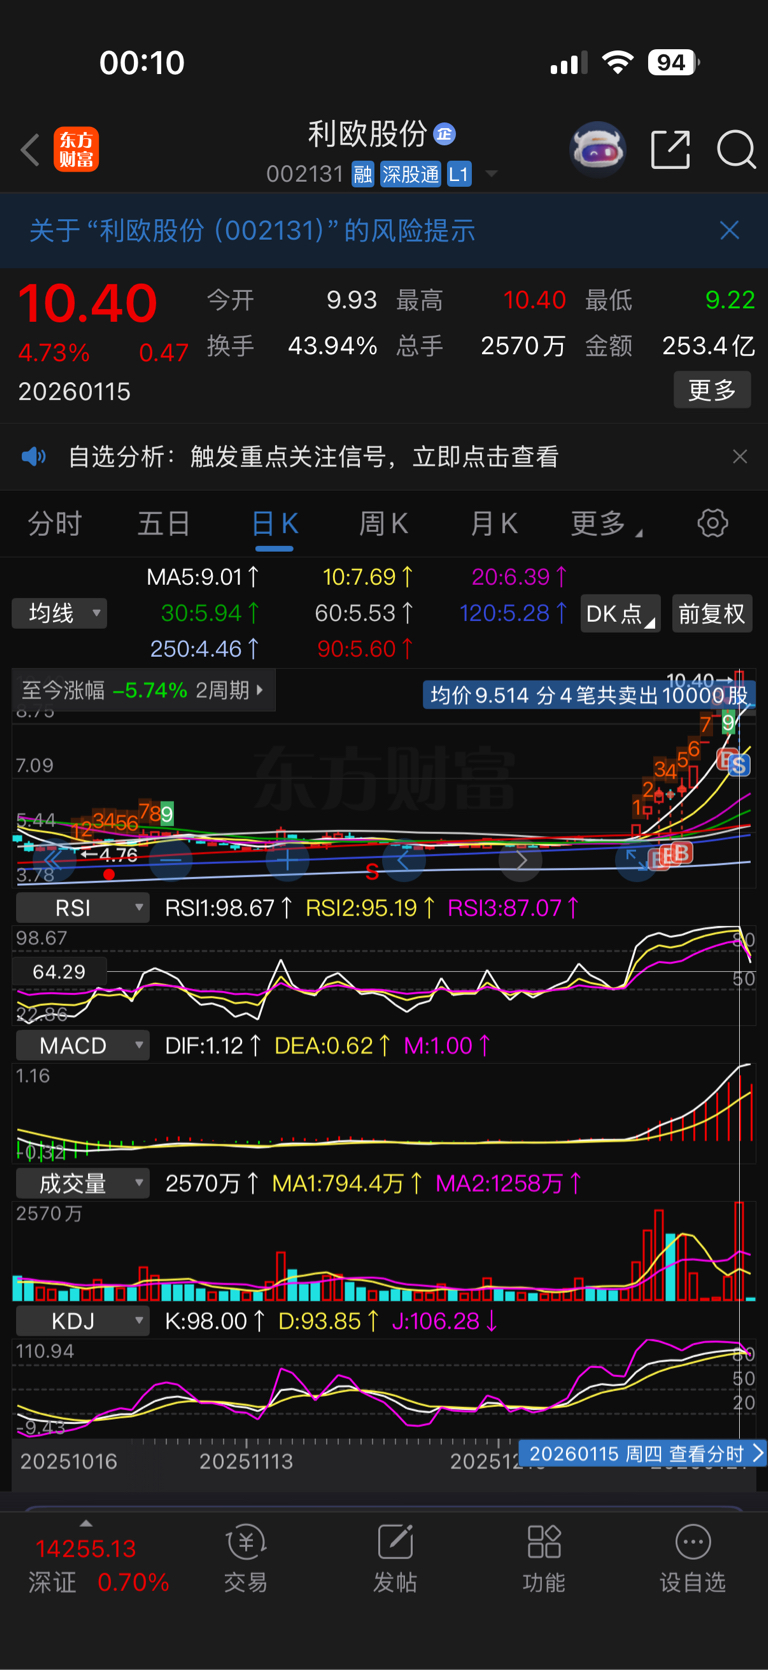Viewport: 768px width, 1670px height.
Task: Tap the 均价 9.514 trade info label
Action: point(588,695)
